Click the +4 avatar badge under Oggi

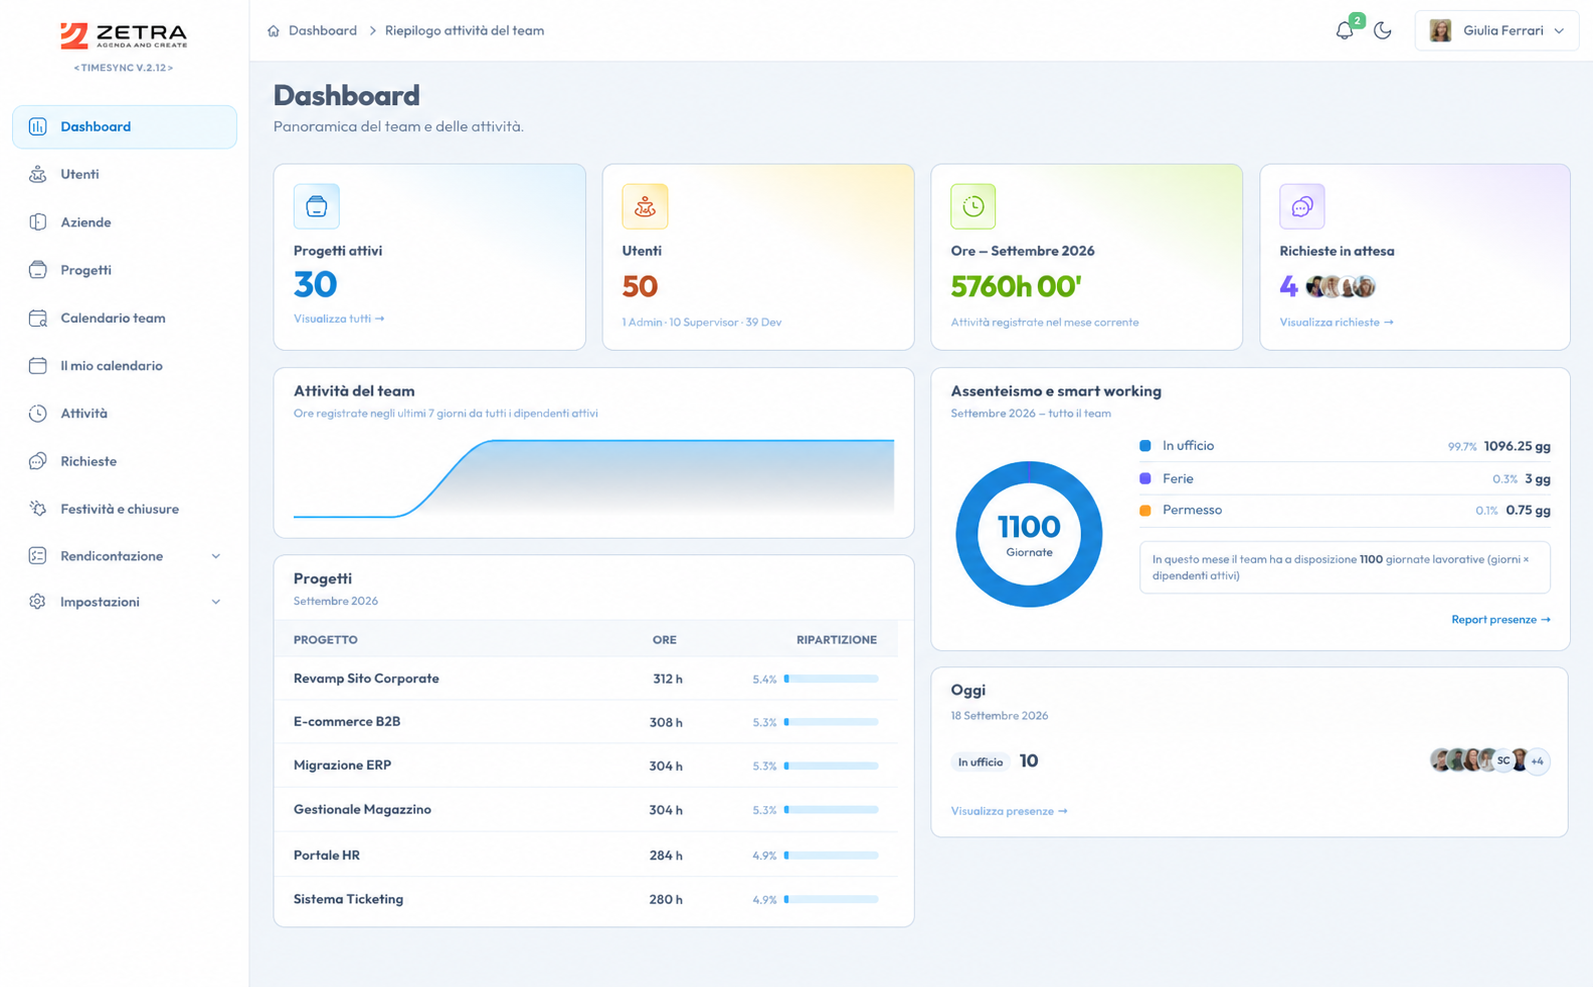pos(1537,761)
